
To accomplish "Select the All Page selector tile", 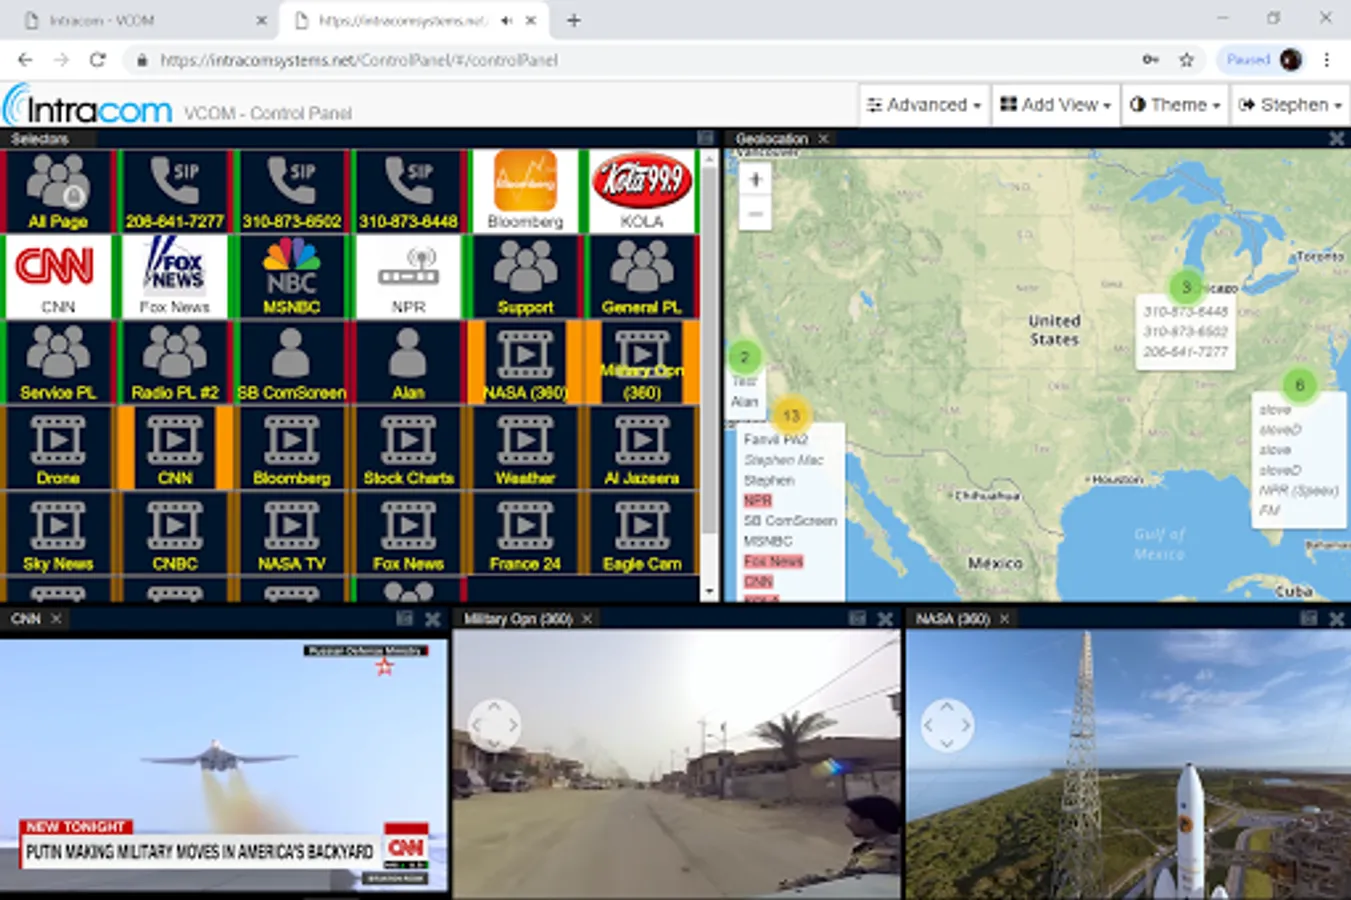I will pos(58,191).
